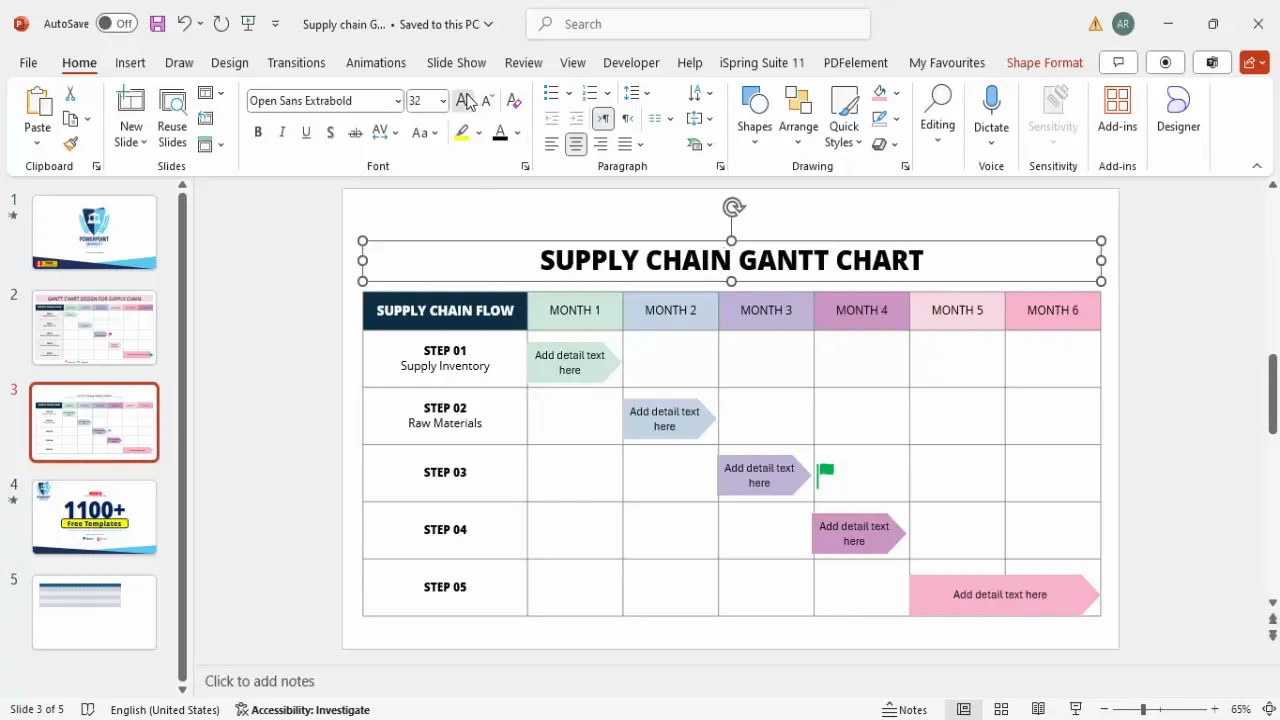The image size is (1280, 720).
Task: Start Slide Show from status bar icon
Action: pos(1076,709)
